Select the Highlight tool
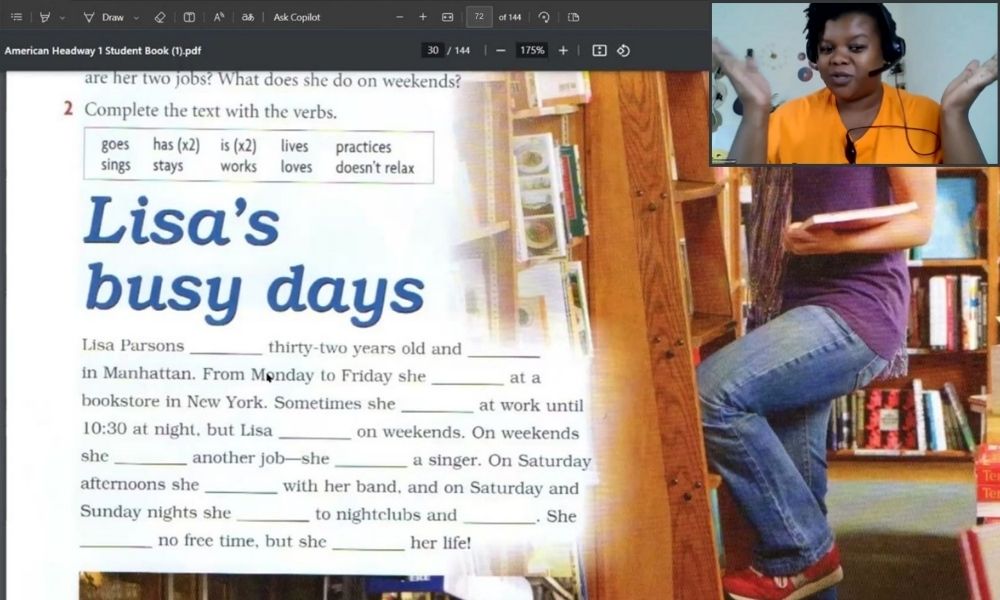Viewport: 1000px width, 600px height. pyautogui.click(x=45, y=17)
